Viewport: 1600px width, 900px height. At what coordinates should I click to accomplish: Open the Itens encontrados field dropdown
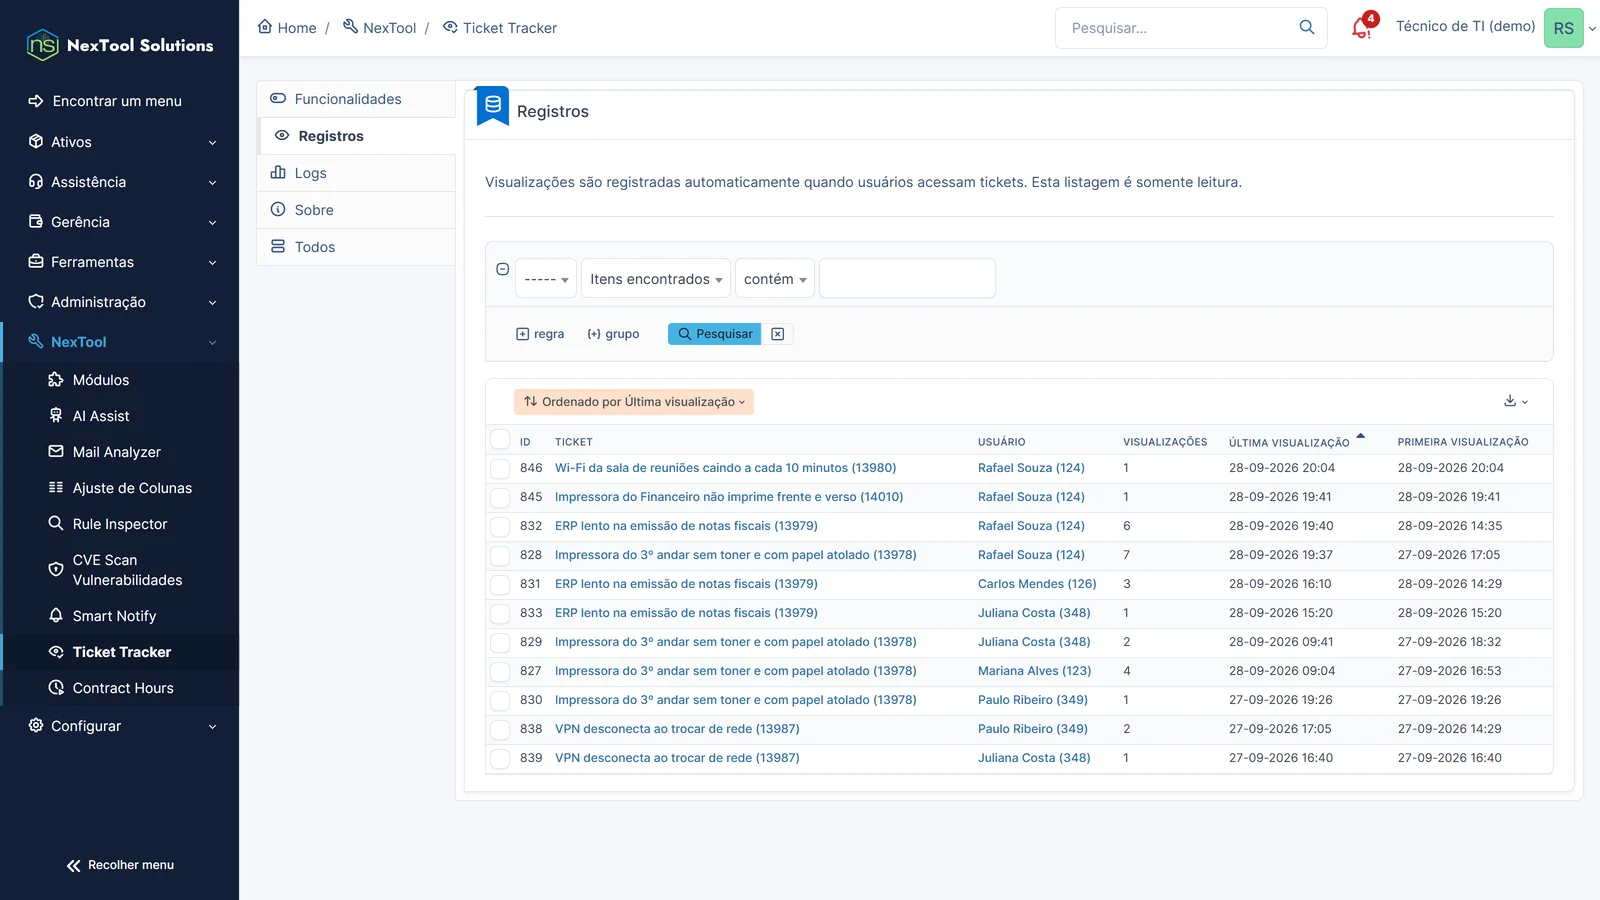pyautogui.click(x=656, y=279)
